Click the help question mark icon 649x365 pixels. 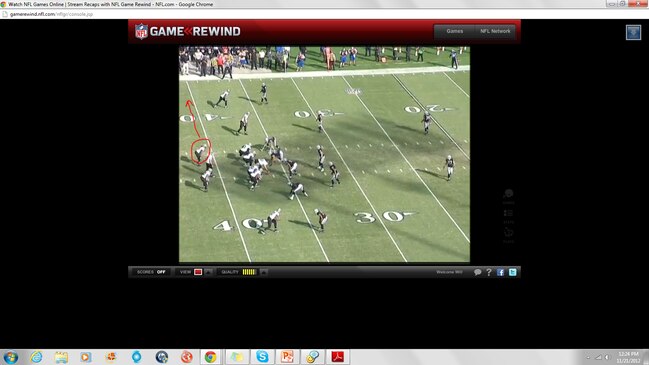pyautogui.click(x=489, y=272)
